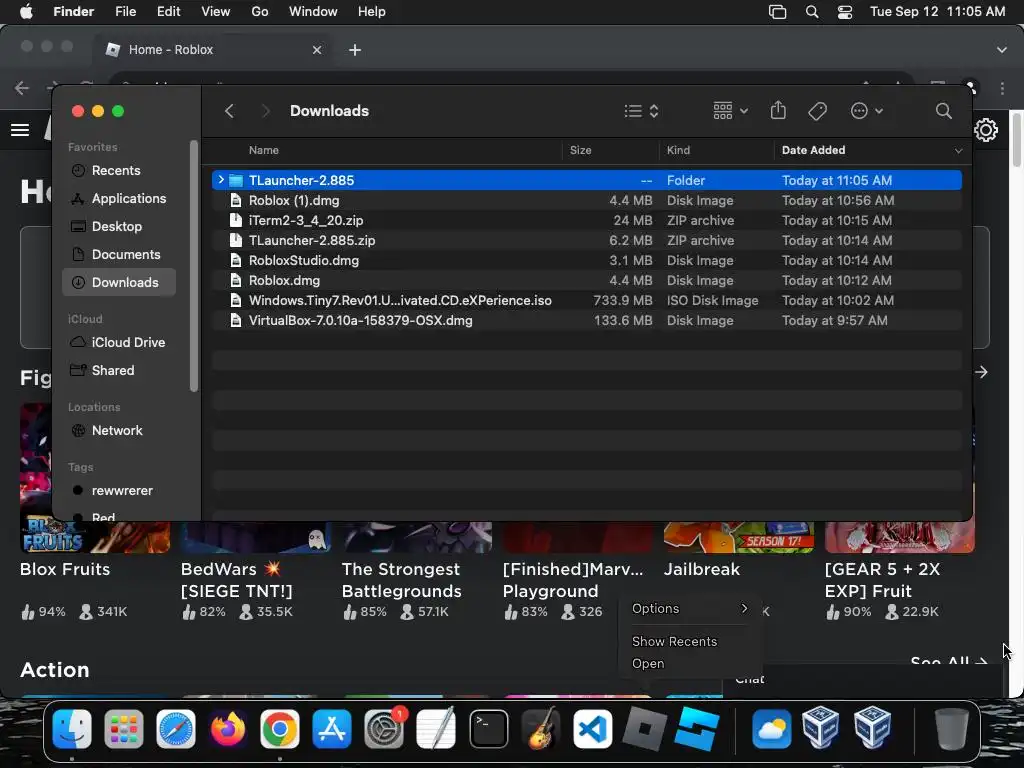This screenshot has width=1024, height=768.
Task: Open Downloads in Finder sidebar
Action: pyautogui.click(x=119, y=283)
